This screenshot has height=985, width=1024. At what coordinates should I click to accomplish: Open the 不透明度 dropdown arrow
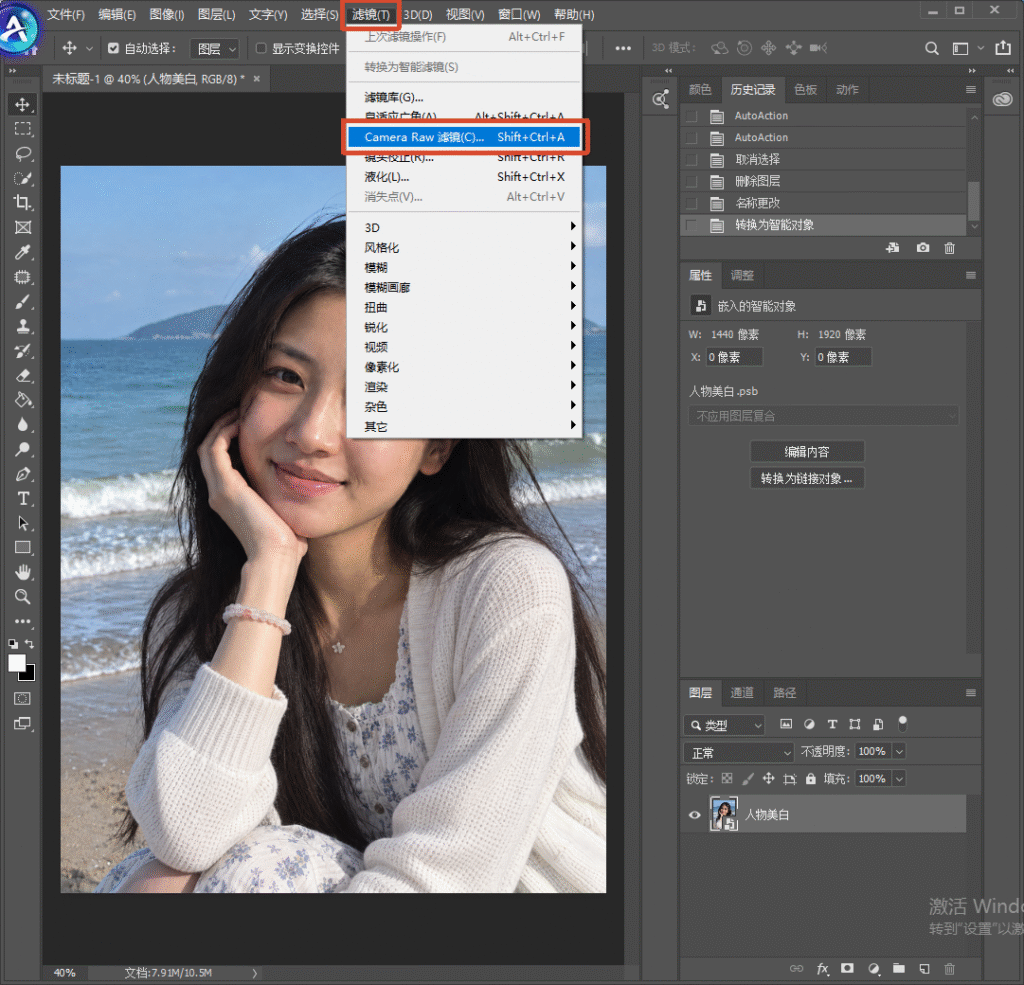click(x=899, y=752)
